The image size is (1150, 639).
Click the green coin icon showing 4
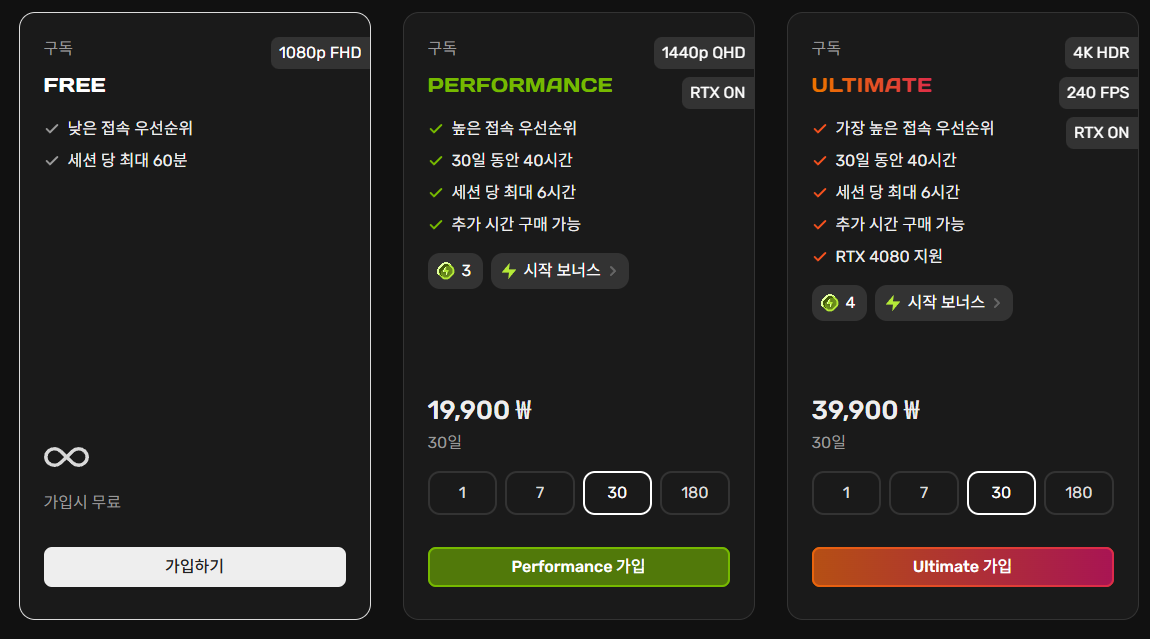click(829, 303)
